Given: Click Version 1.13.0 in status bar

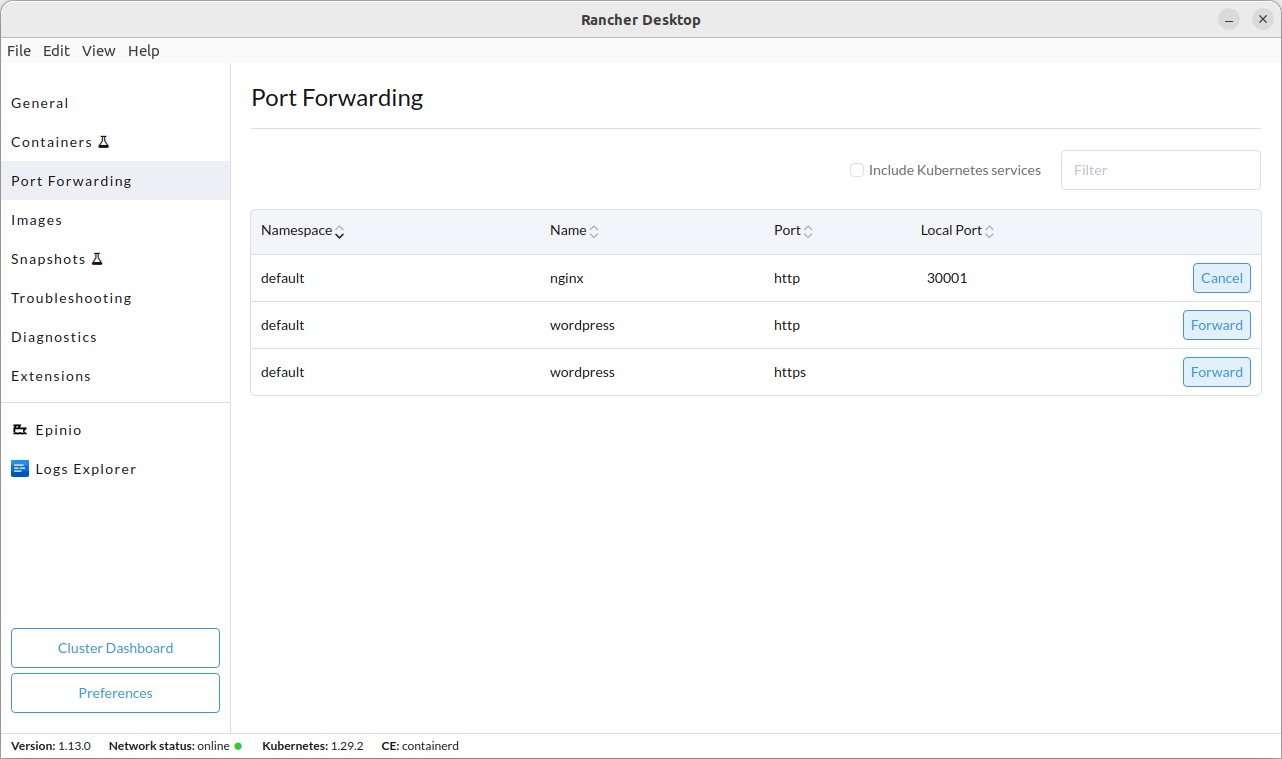Looking at the screenshot, I should click(x=51, y=746).
